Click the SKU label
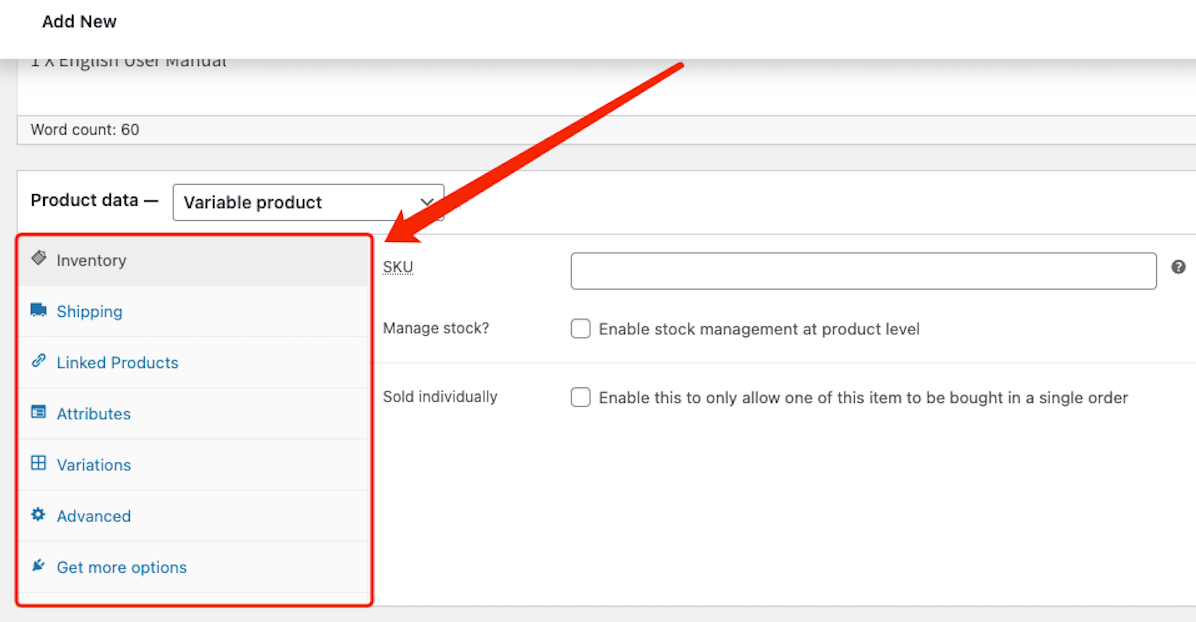Image resolution: width=1196 pixels, height=622 pixels. coord(398,267)
